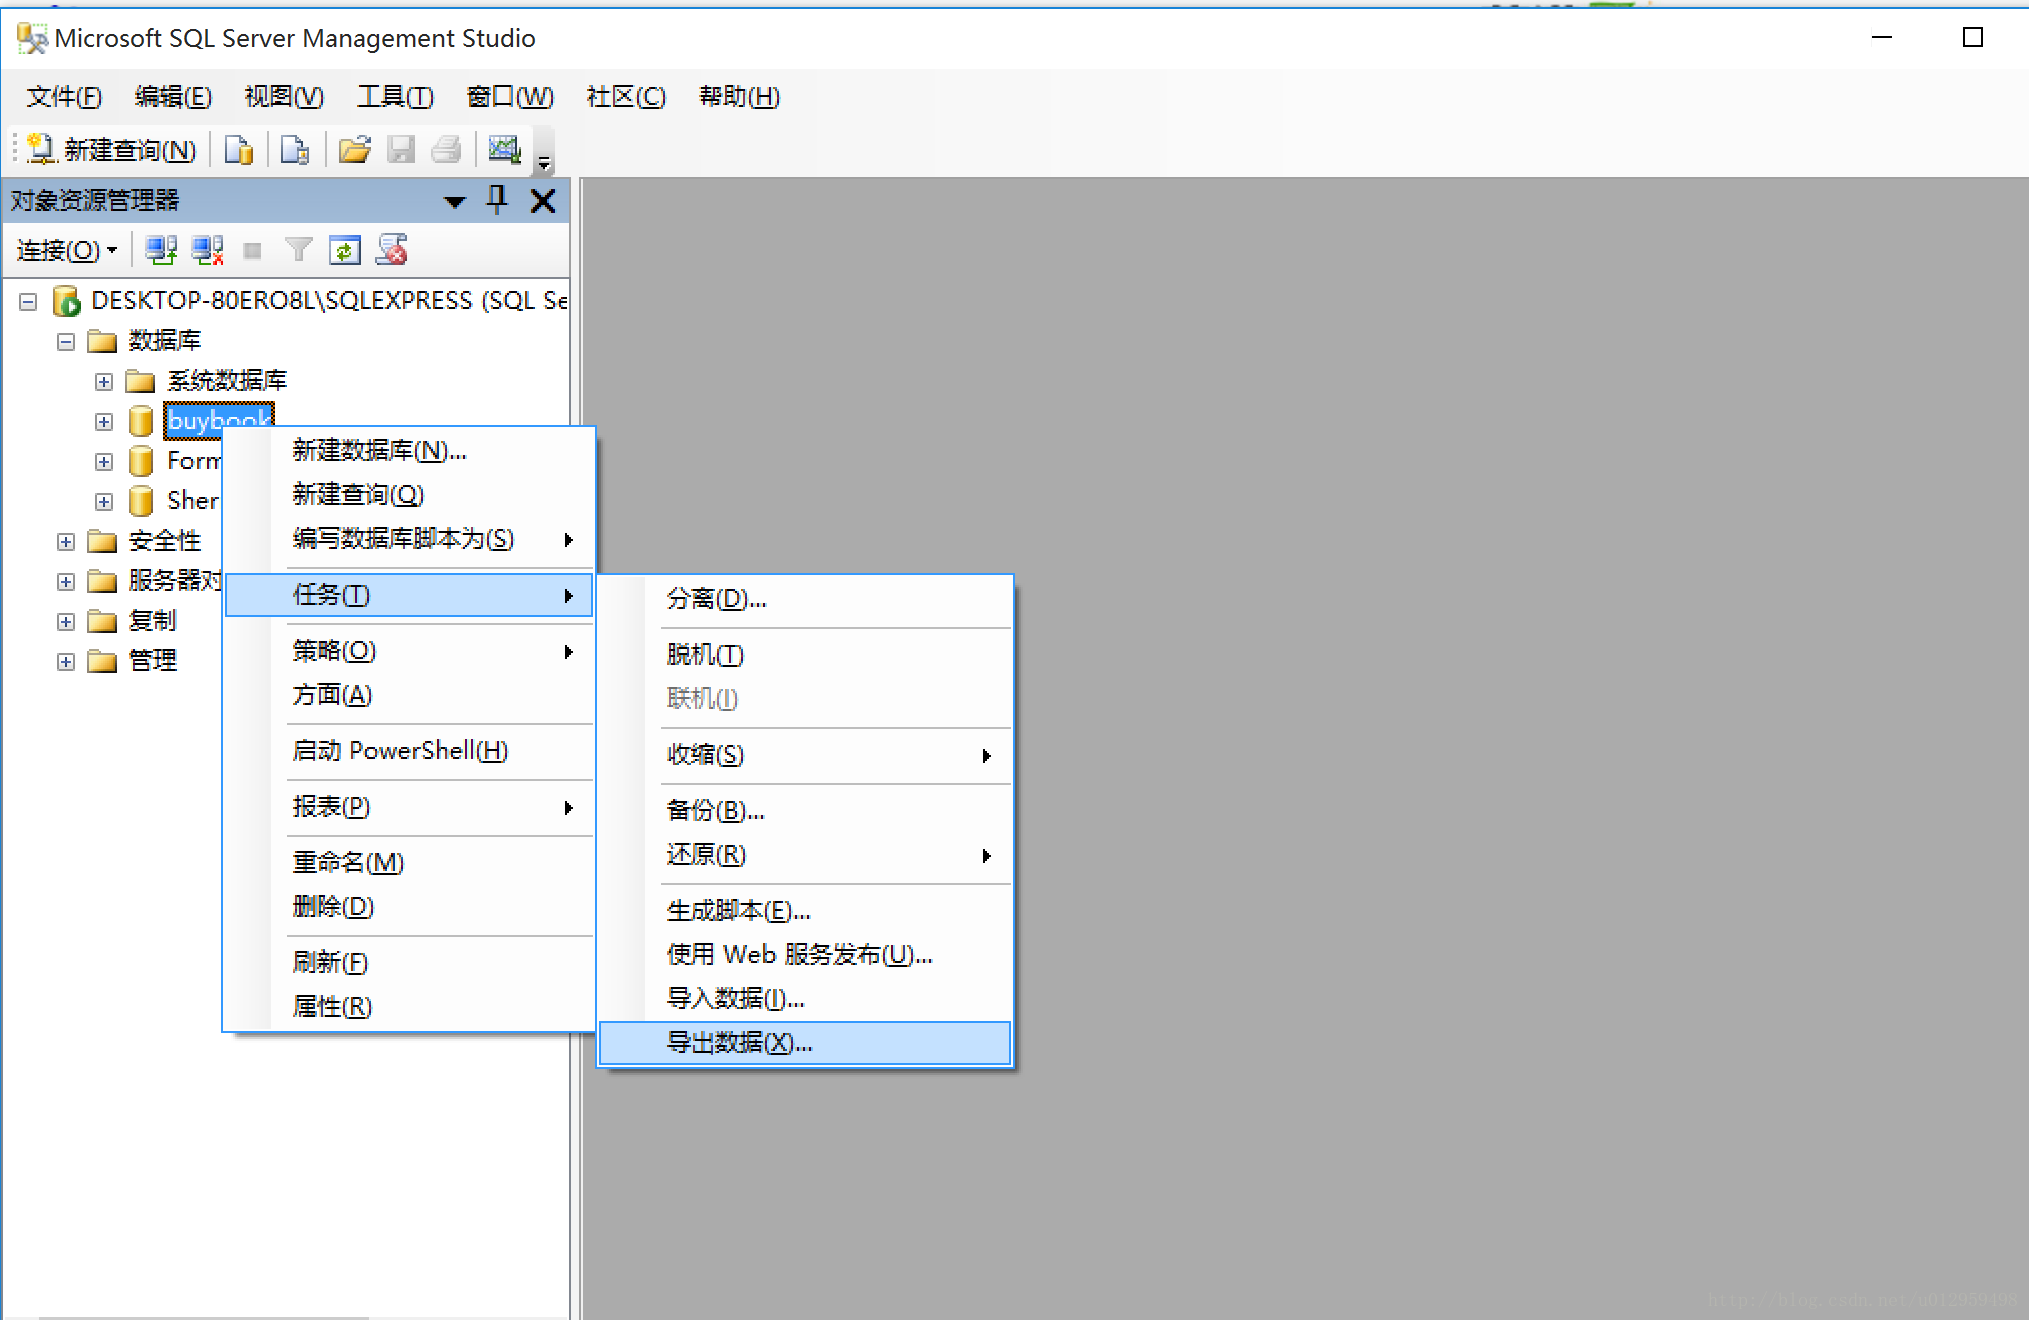This screenshot has height=1320, width=2029.
Task: Expand the buybook database node
Action: 104,422
